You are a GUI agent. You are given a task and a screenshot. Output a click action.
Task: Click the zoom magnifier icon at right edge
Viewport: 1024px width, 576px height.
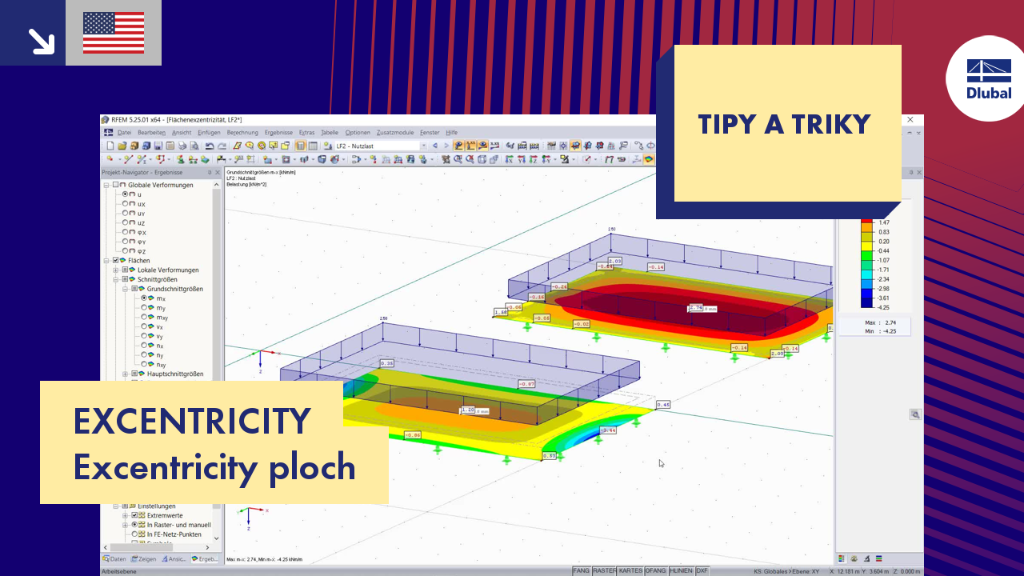click(x=915, y=415)
